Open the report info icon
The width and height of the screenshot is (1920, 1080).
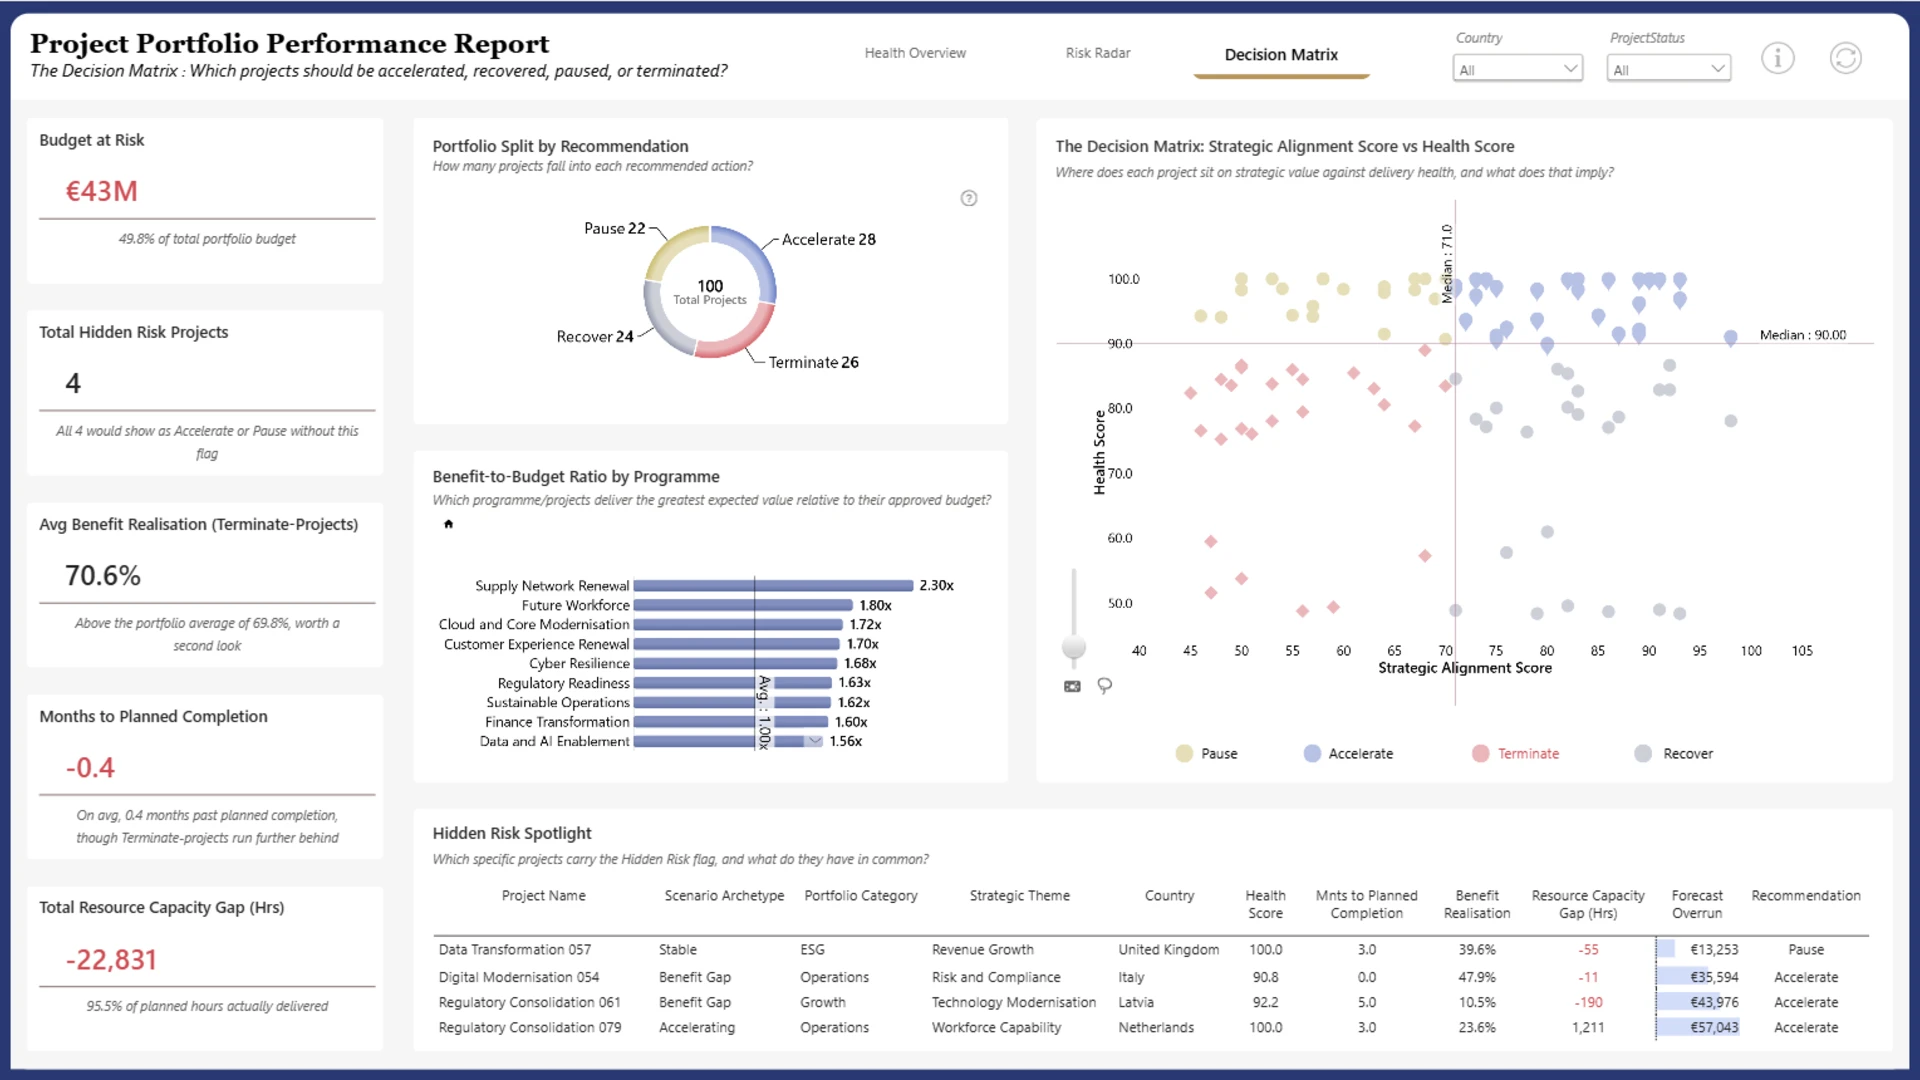[1777, 58]
